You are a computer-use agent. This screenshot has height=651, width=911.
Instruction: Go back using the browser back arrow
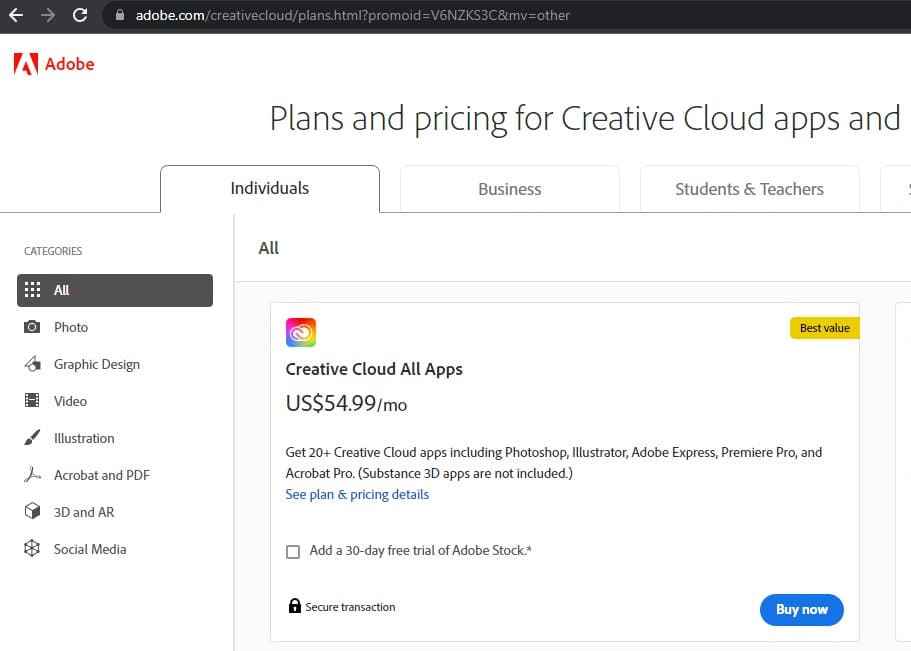15,15
